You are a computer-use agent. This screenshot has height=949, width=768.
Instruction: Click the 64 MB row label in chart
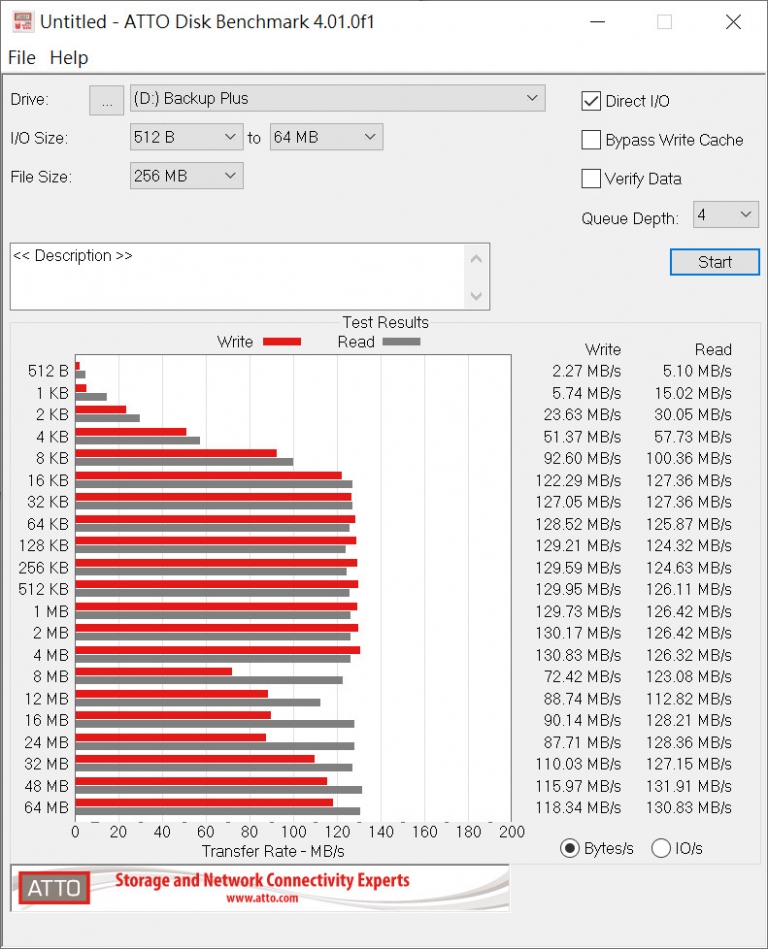[x=47, y=807]
